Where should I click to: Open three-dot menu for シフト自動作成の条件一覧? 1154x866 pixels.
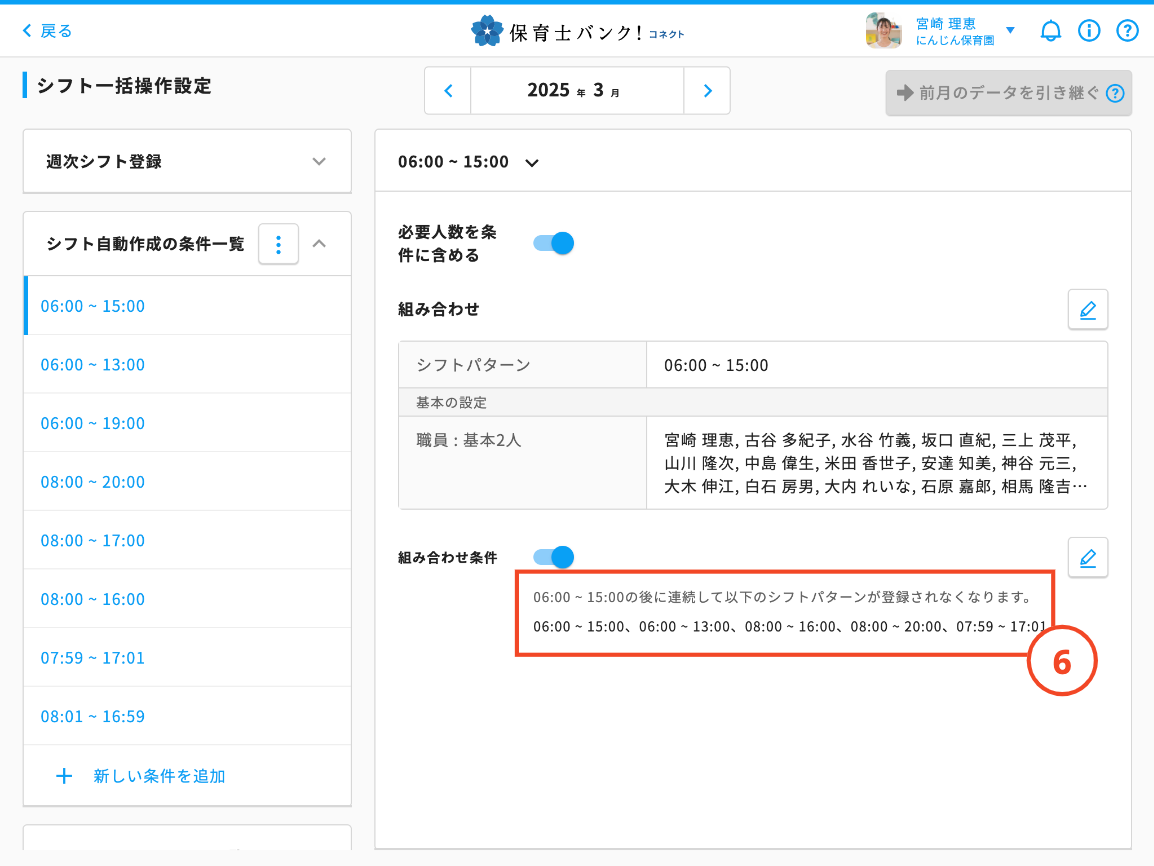click(279, 243)
